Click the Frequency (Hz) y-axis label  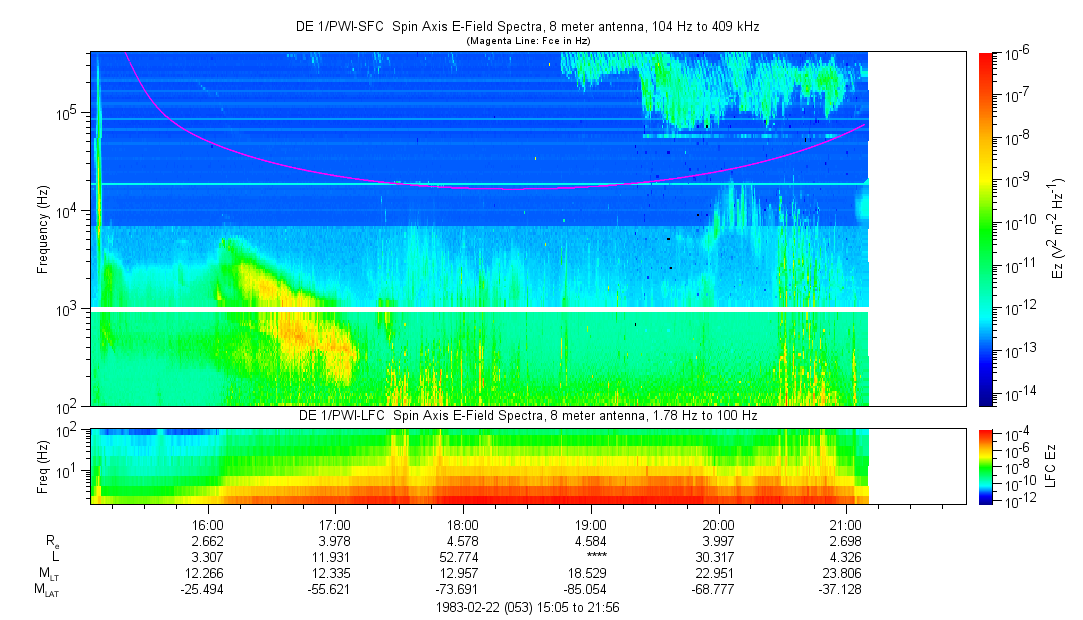pyautogui.click(x=45, y=229)
